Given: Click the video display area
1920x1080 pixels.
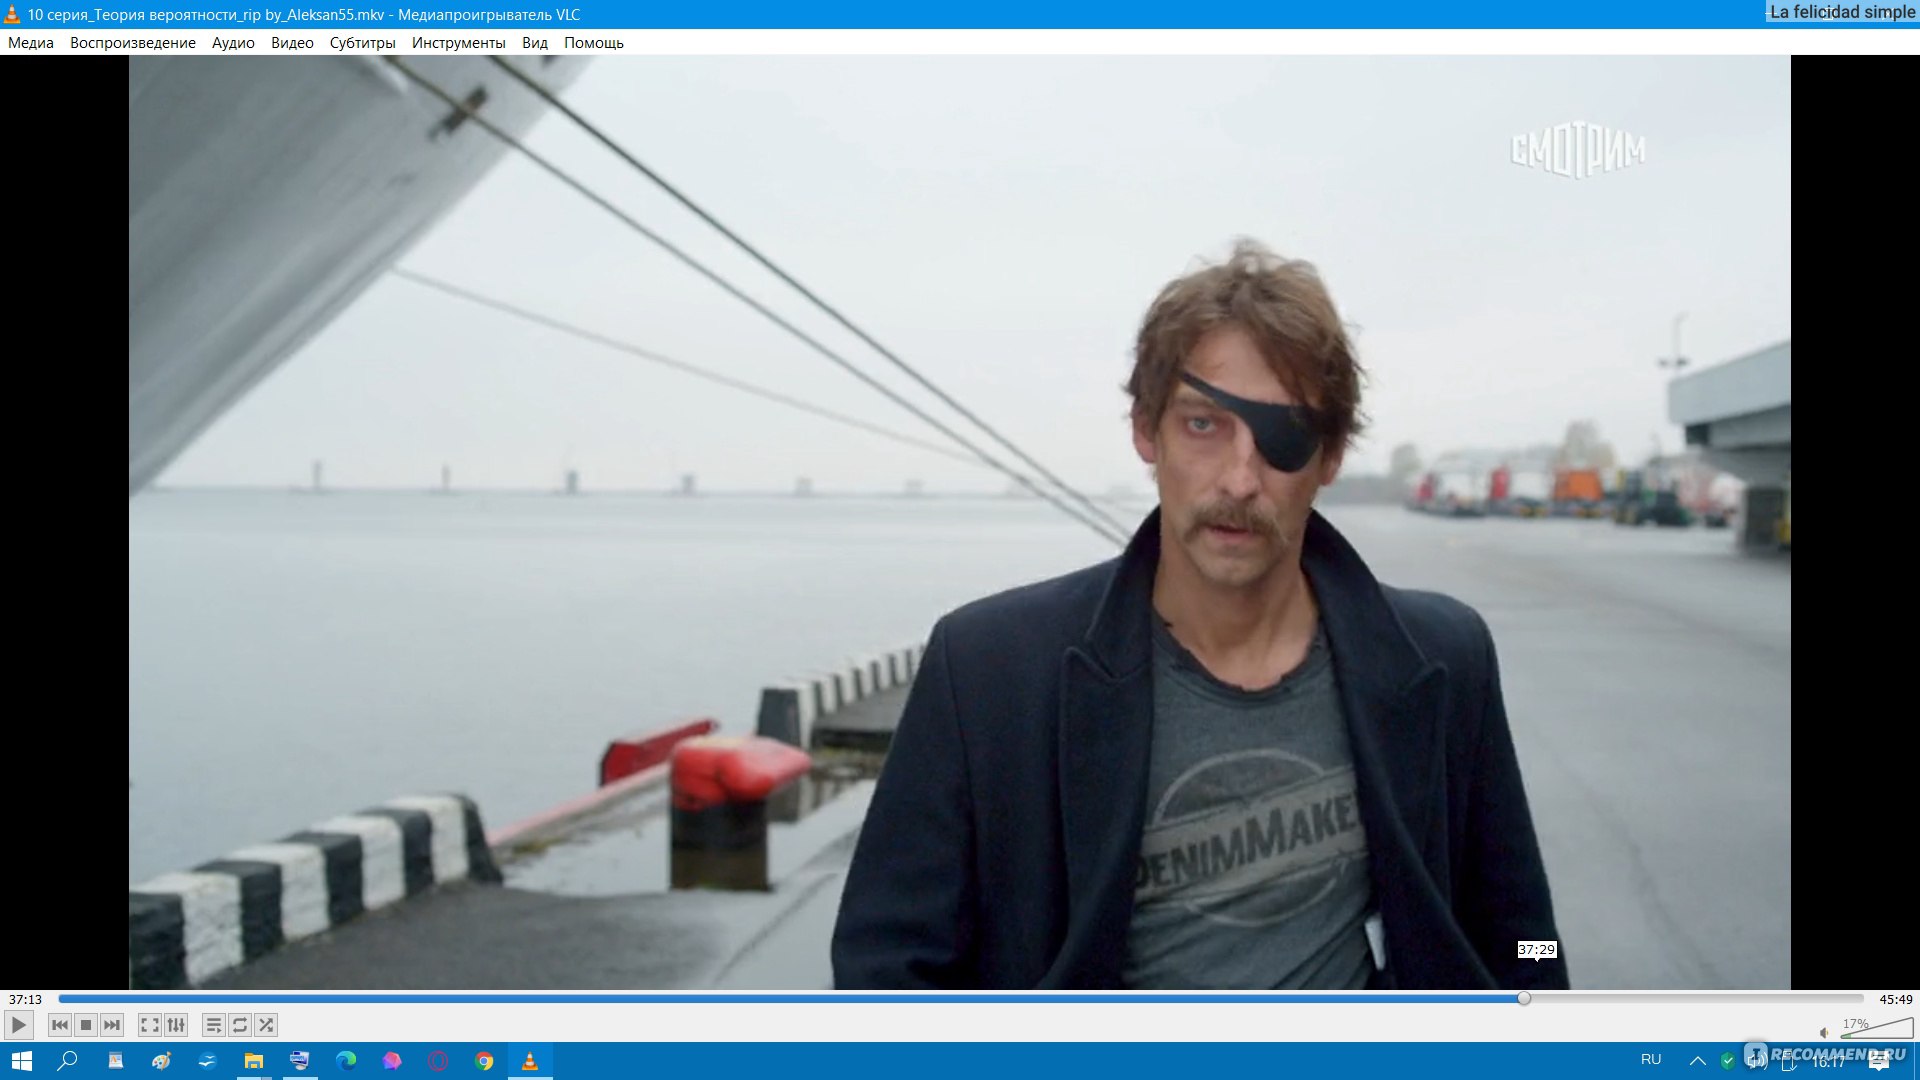Looking at the screenshot, I should coord(960,522).
